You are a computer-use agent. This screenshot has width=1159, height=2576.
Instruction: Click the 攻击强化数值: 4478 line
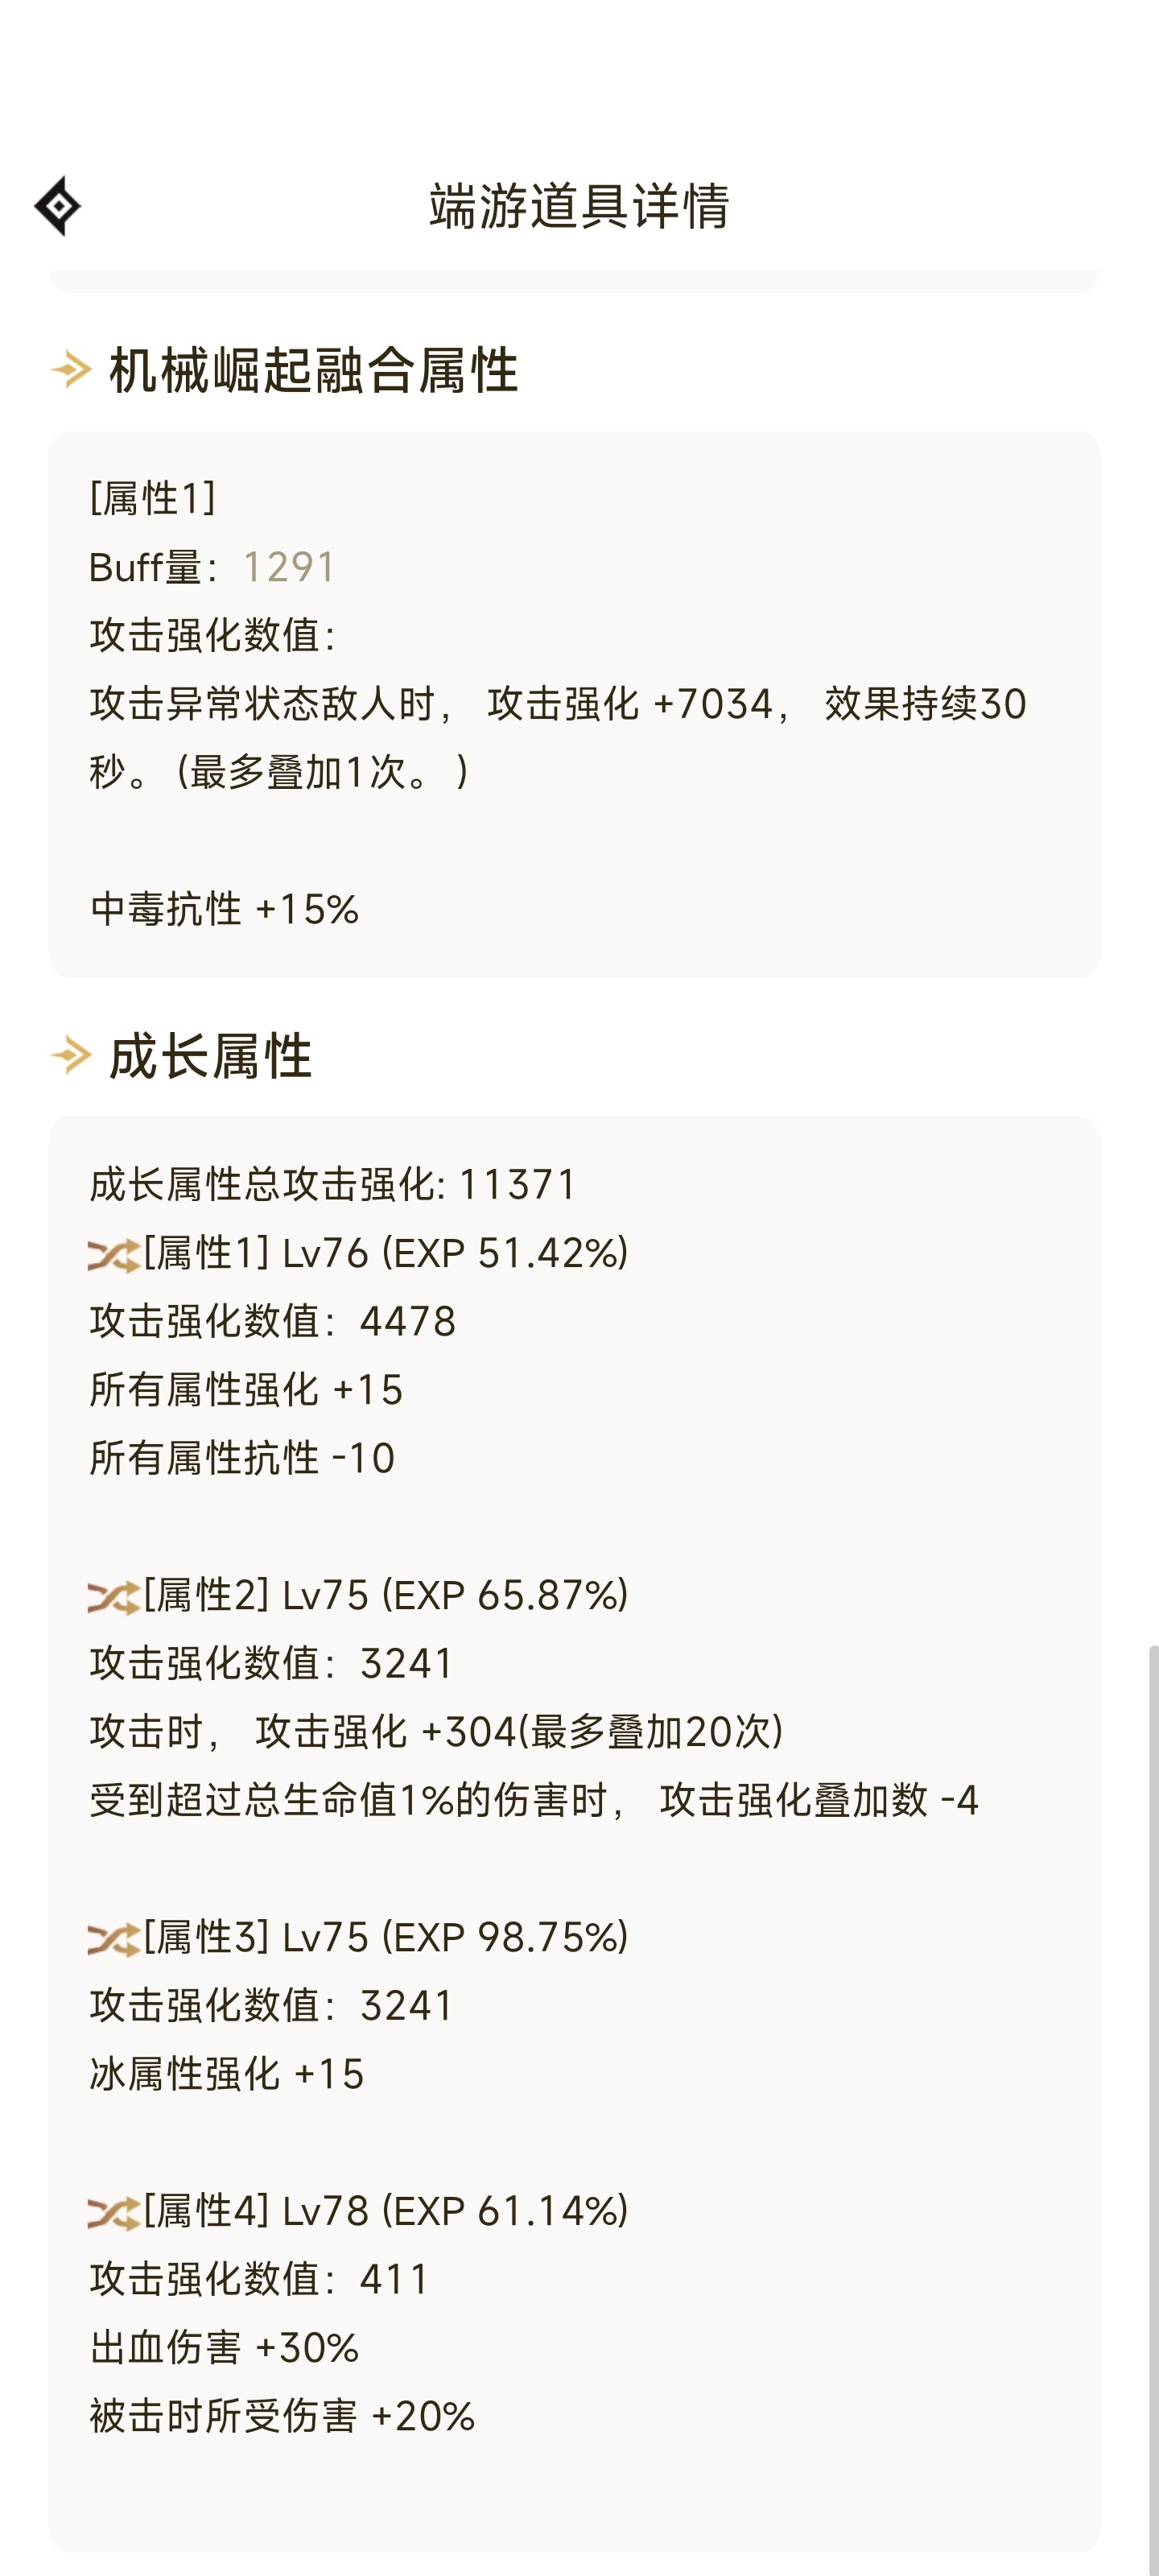[273, 1321]
